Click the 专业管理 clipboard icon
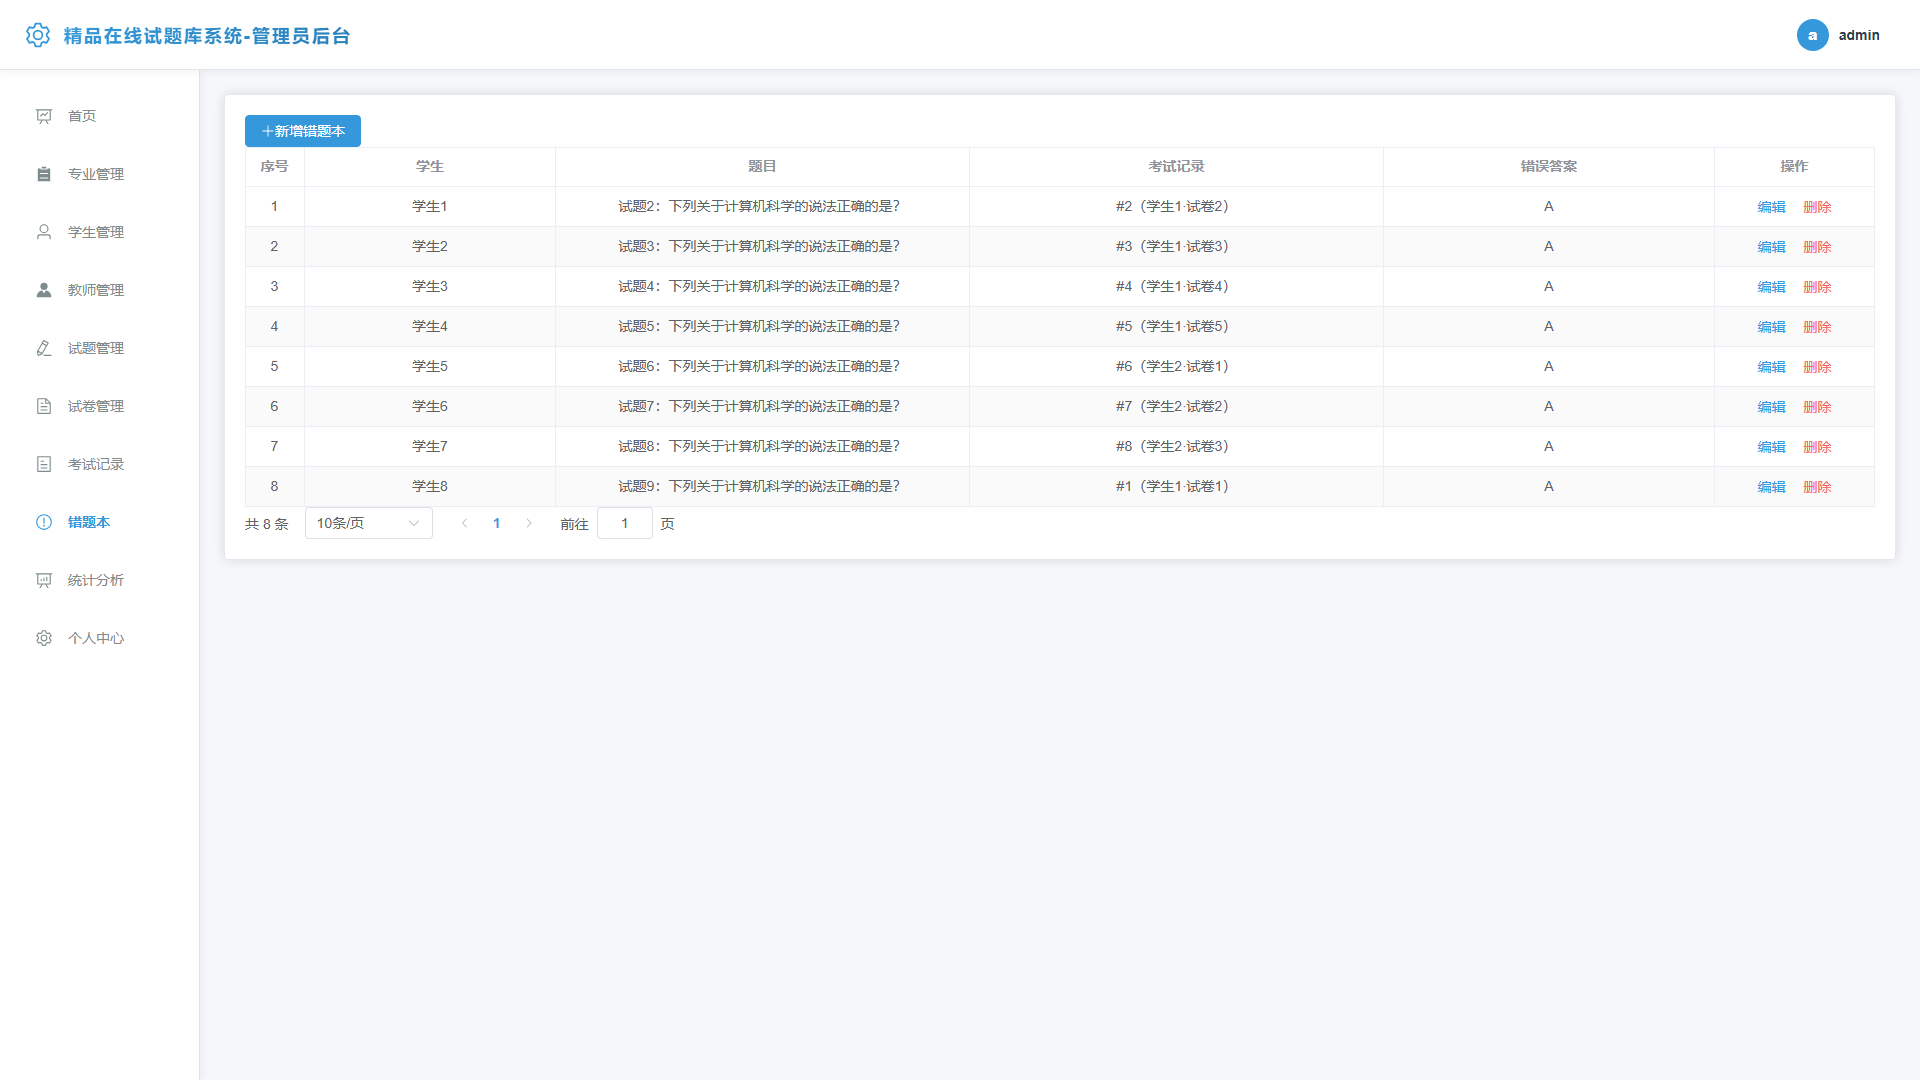 [44, 174]
